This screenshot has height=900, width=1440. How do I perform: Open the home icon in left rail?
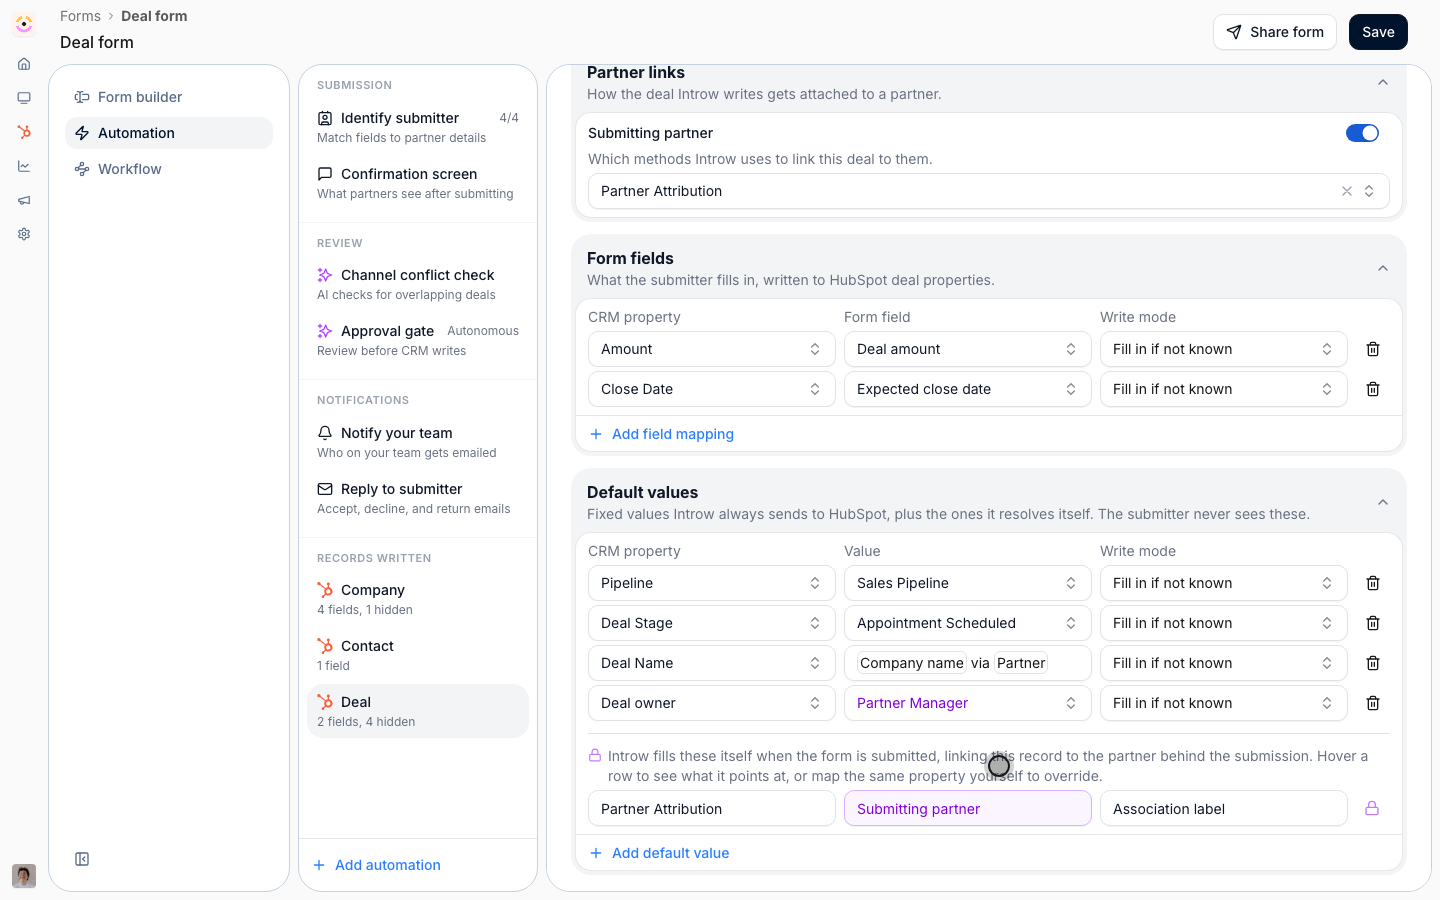point(24,64)
